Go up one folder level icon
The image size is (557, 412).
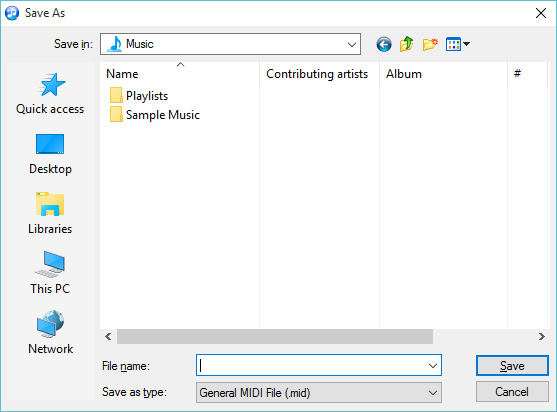[x=406, y=44]
